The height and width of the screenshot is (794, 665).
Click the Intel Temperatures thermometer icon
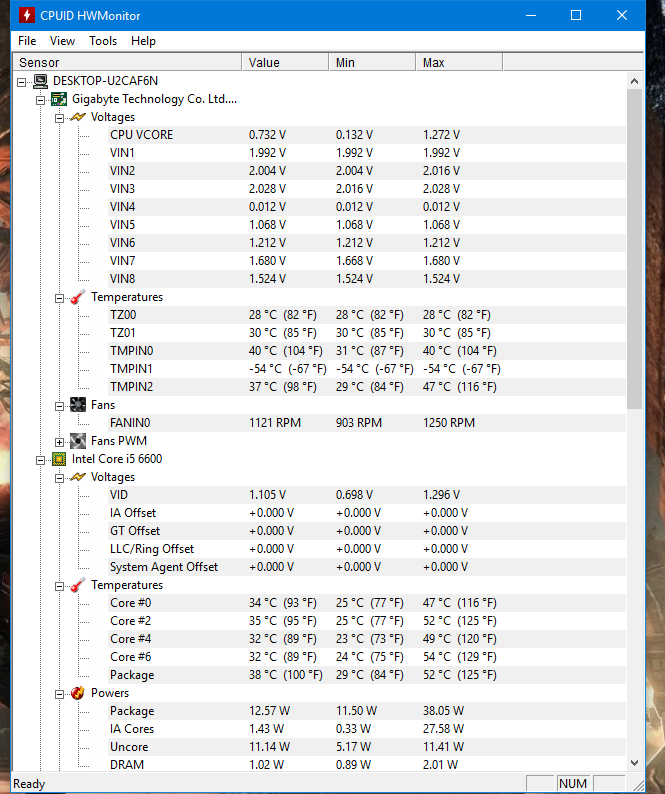[77, 585]
